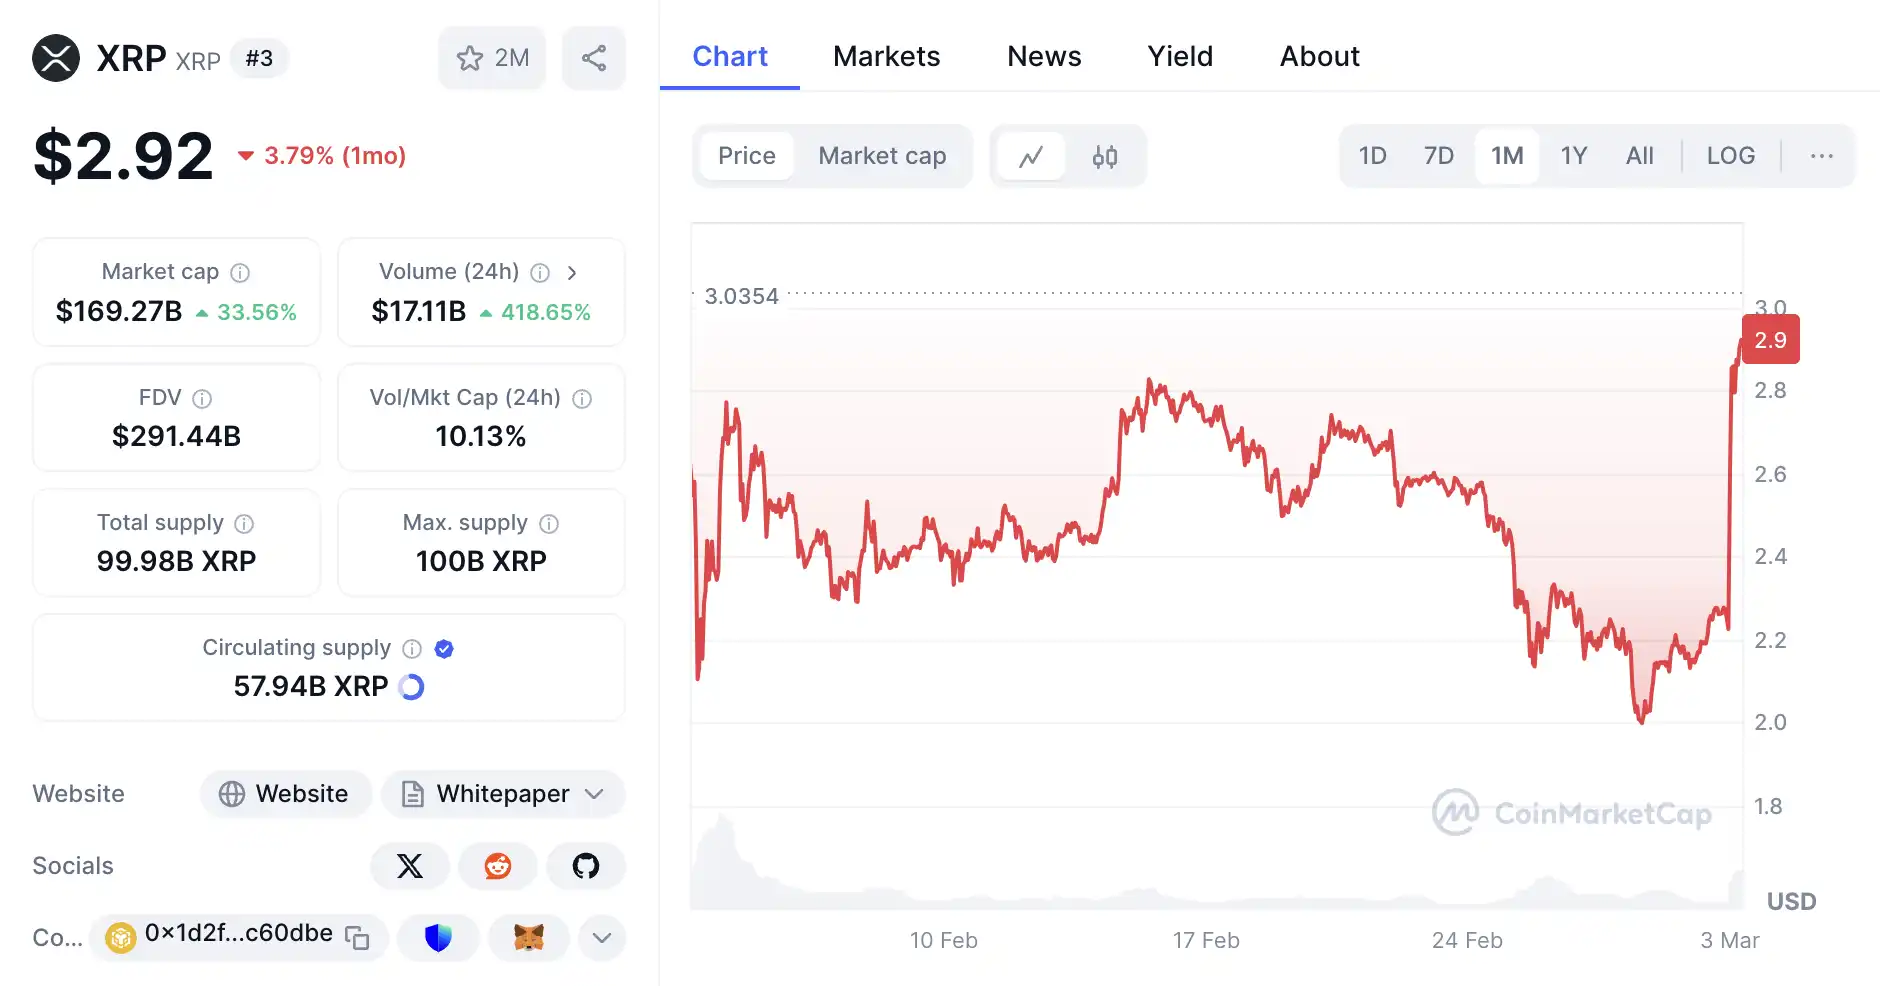Open the Reddit social link
The width and height of the screenshot is (1880, 986).
click(498, 866)
